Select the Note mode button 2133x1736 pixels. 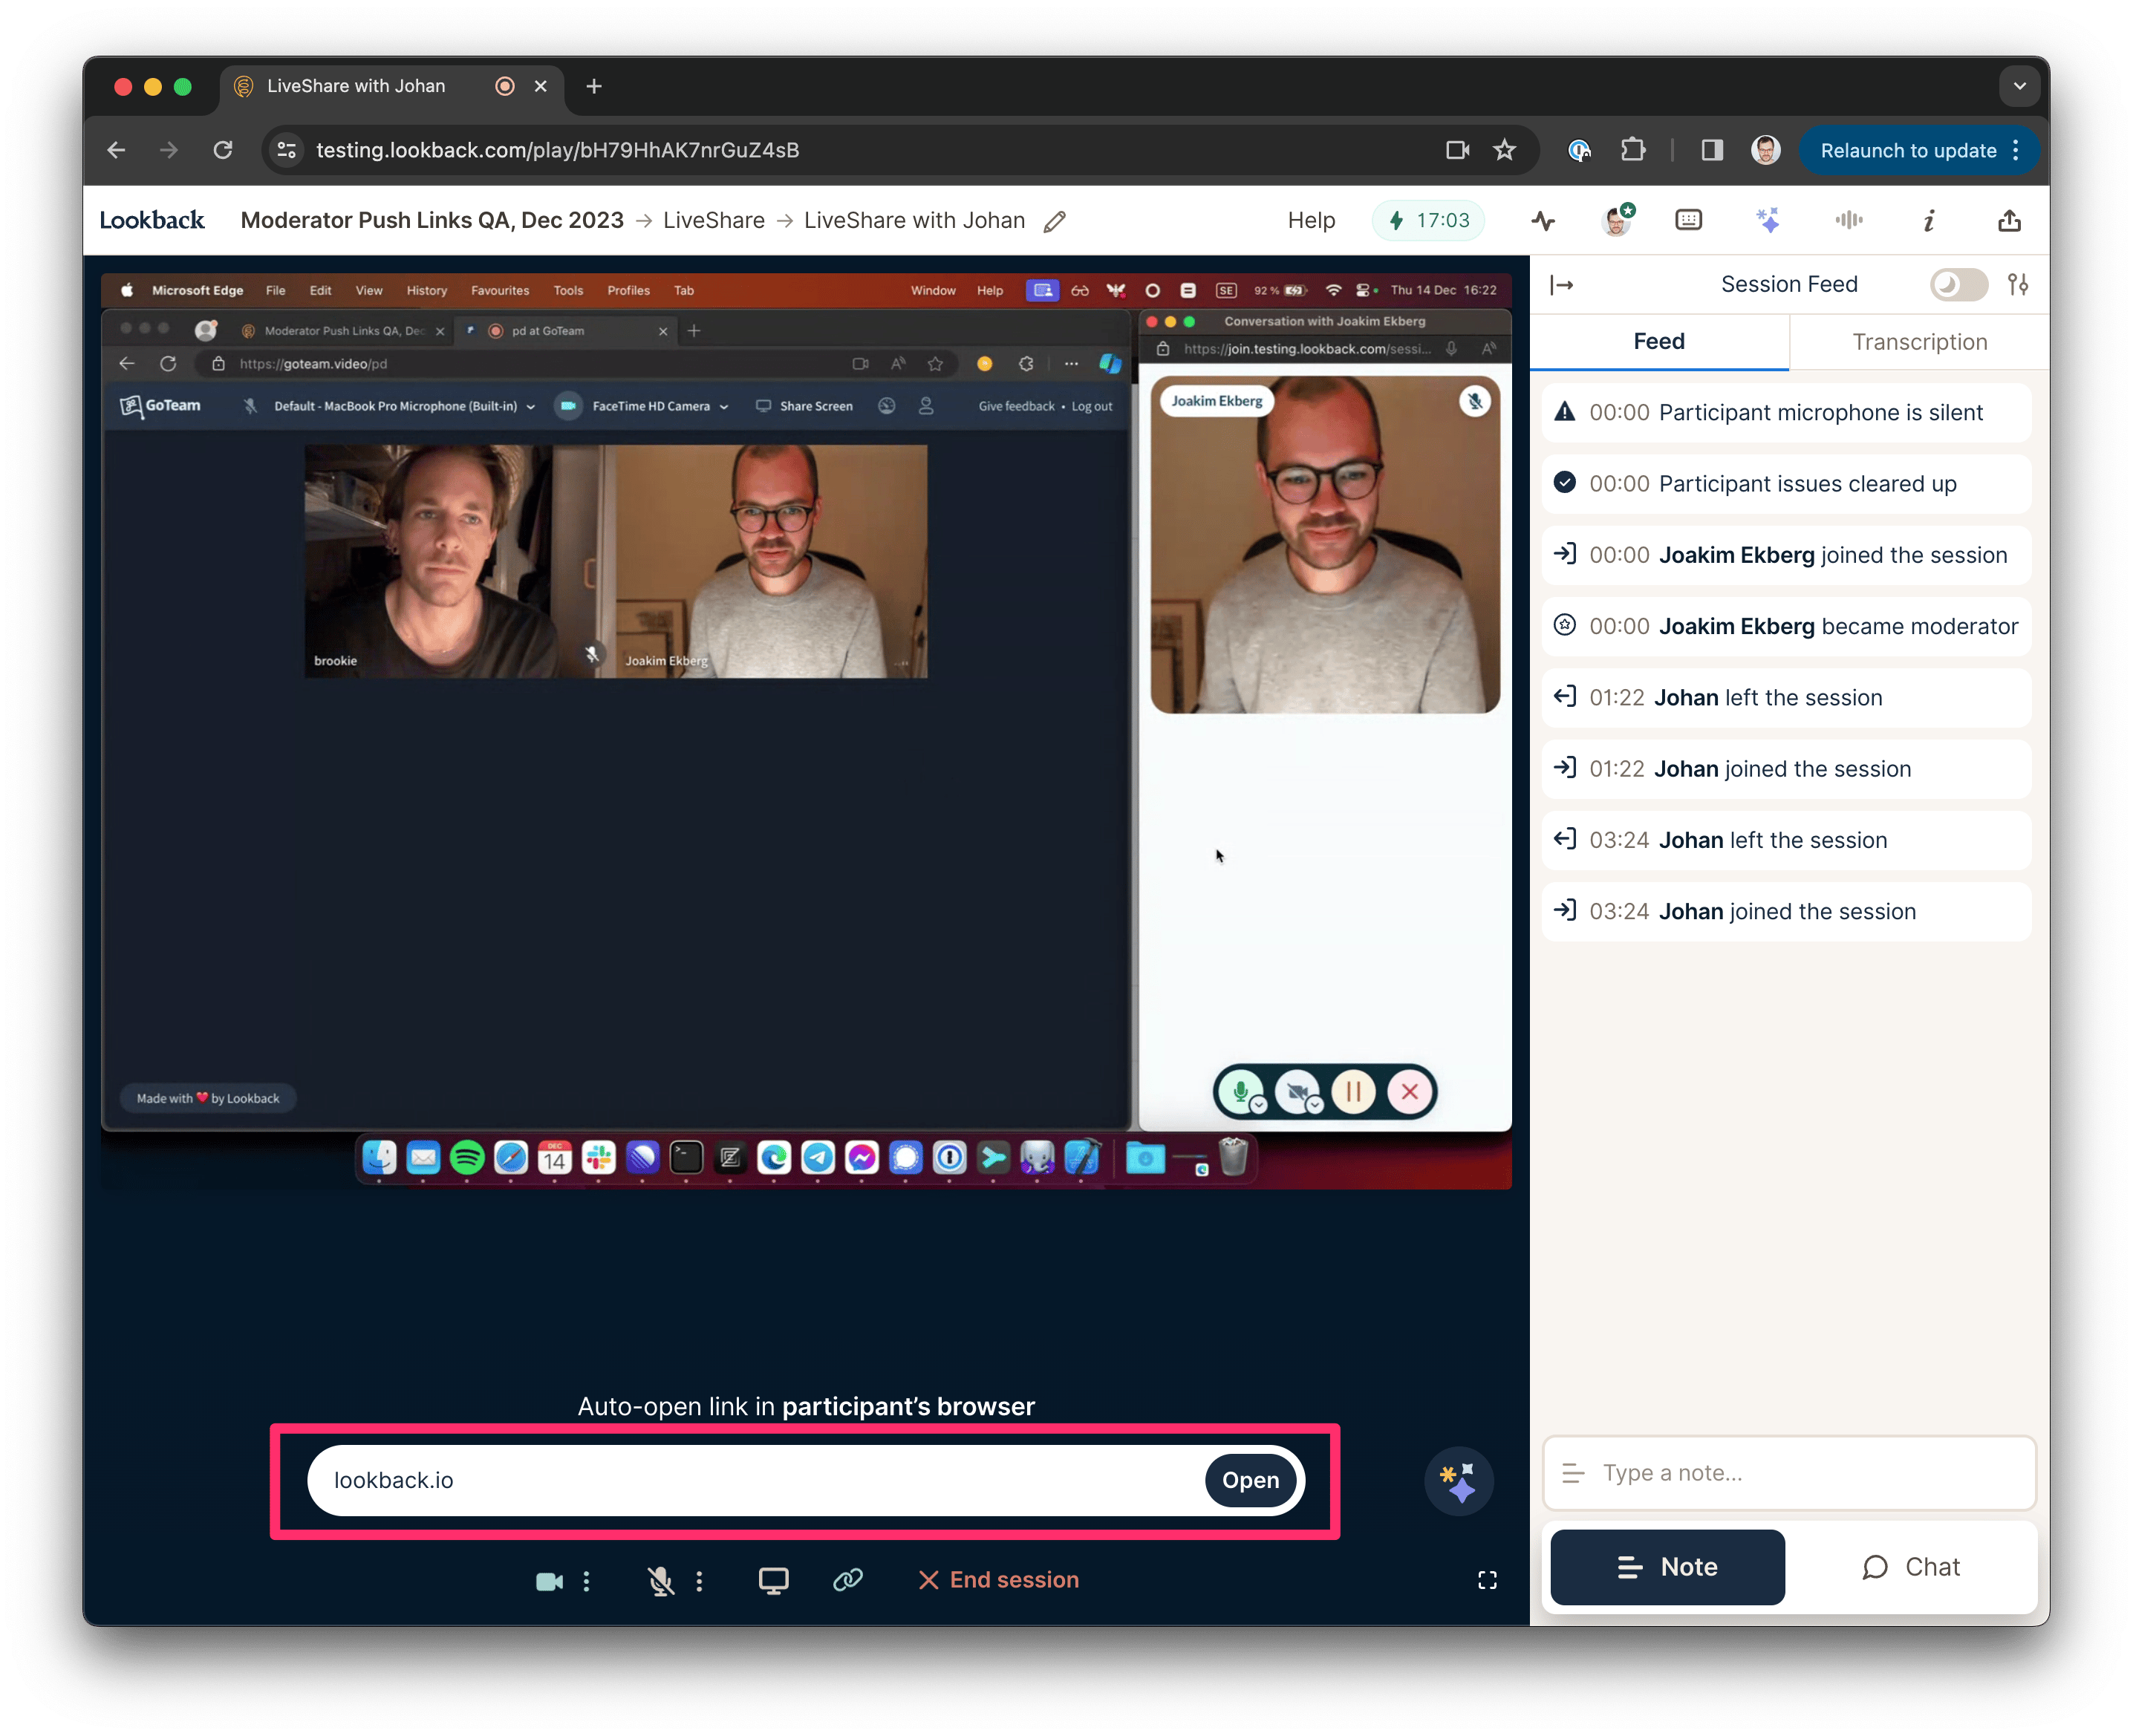click(1667, 1567)
